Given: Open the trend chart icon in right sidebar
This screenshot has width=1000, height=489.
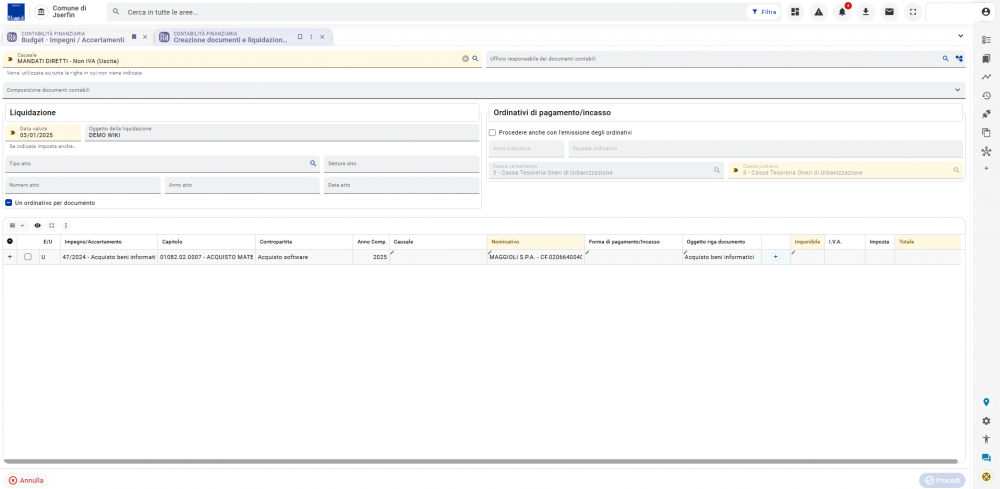Looking at the screenshot, I should click(987, 77).
